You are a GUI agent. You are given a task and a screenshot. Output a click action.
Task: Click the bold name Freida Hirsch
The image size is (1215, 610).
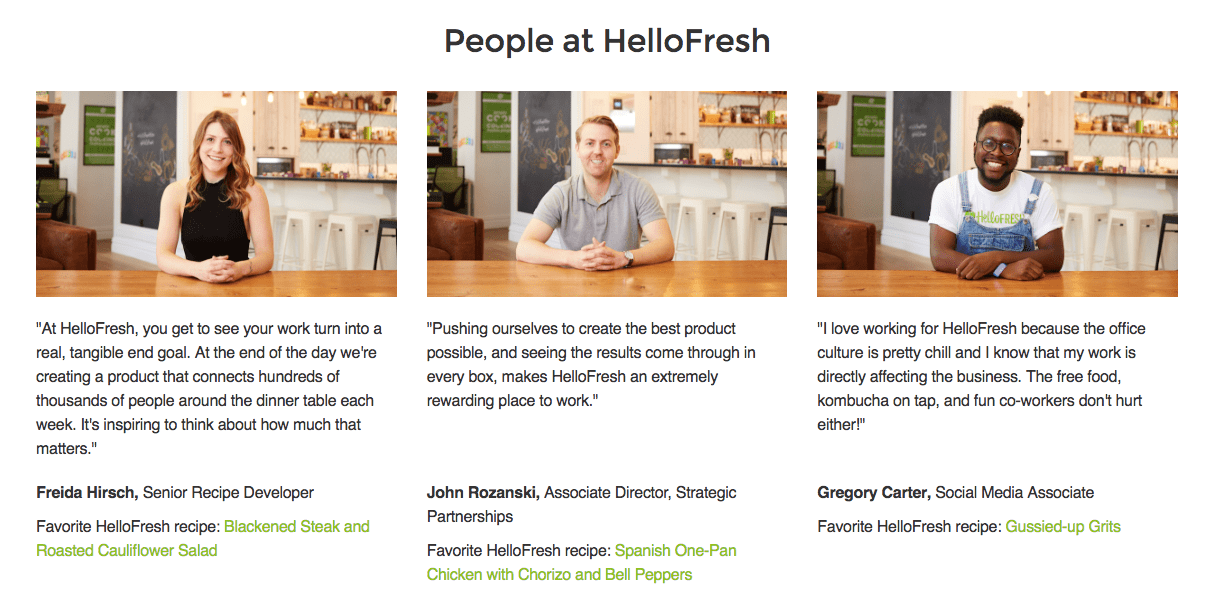[87, 492]
